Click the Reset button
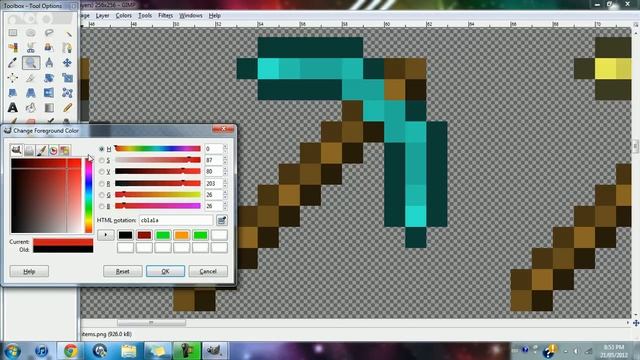 click(x=122, y=271)
